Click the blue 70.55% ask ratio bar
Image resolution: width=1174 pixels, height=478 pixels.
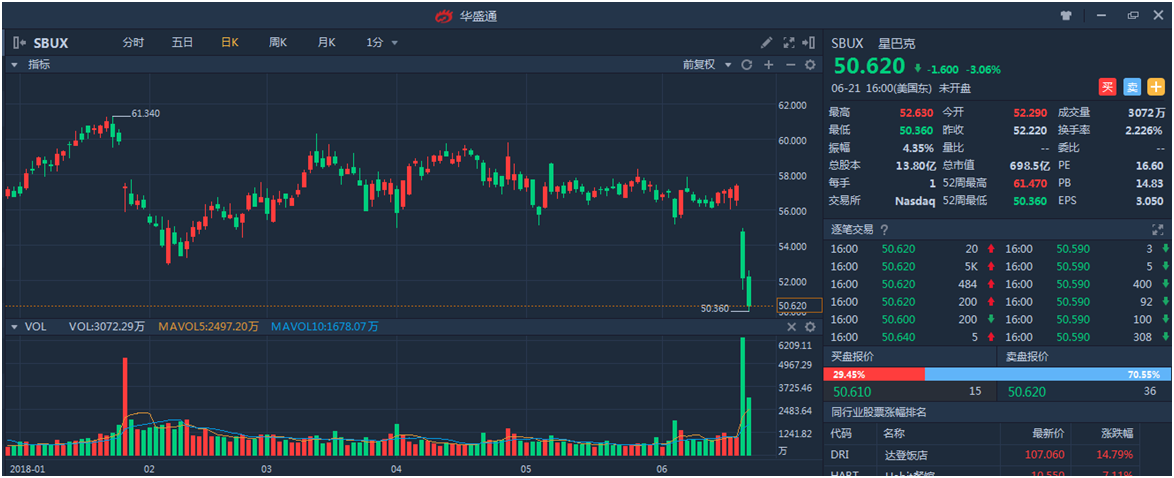(1047, 374)
